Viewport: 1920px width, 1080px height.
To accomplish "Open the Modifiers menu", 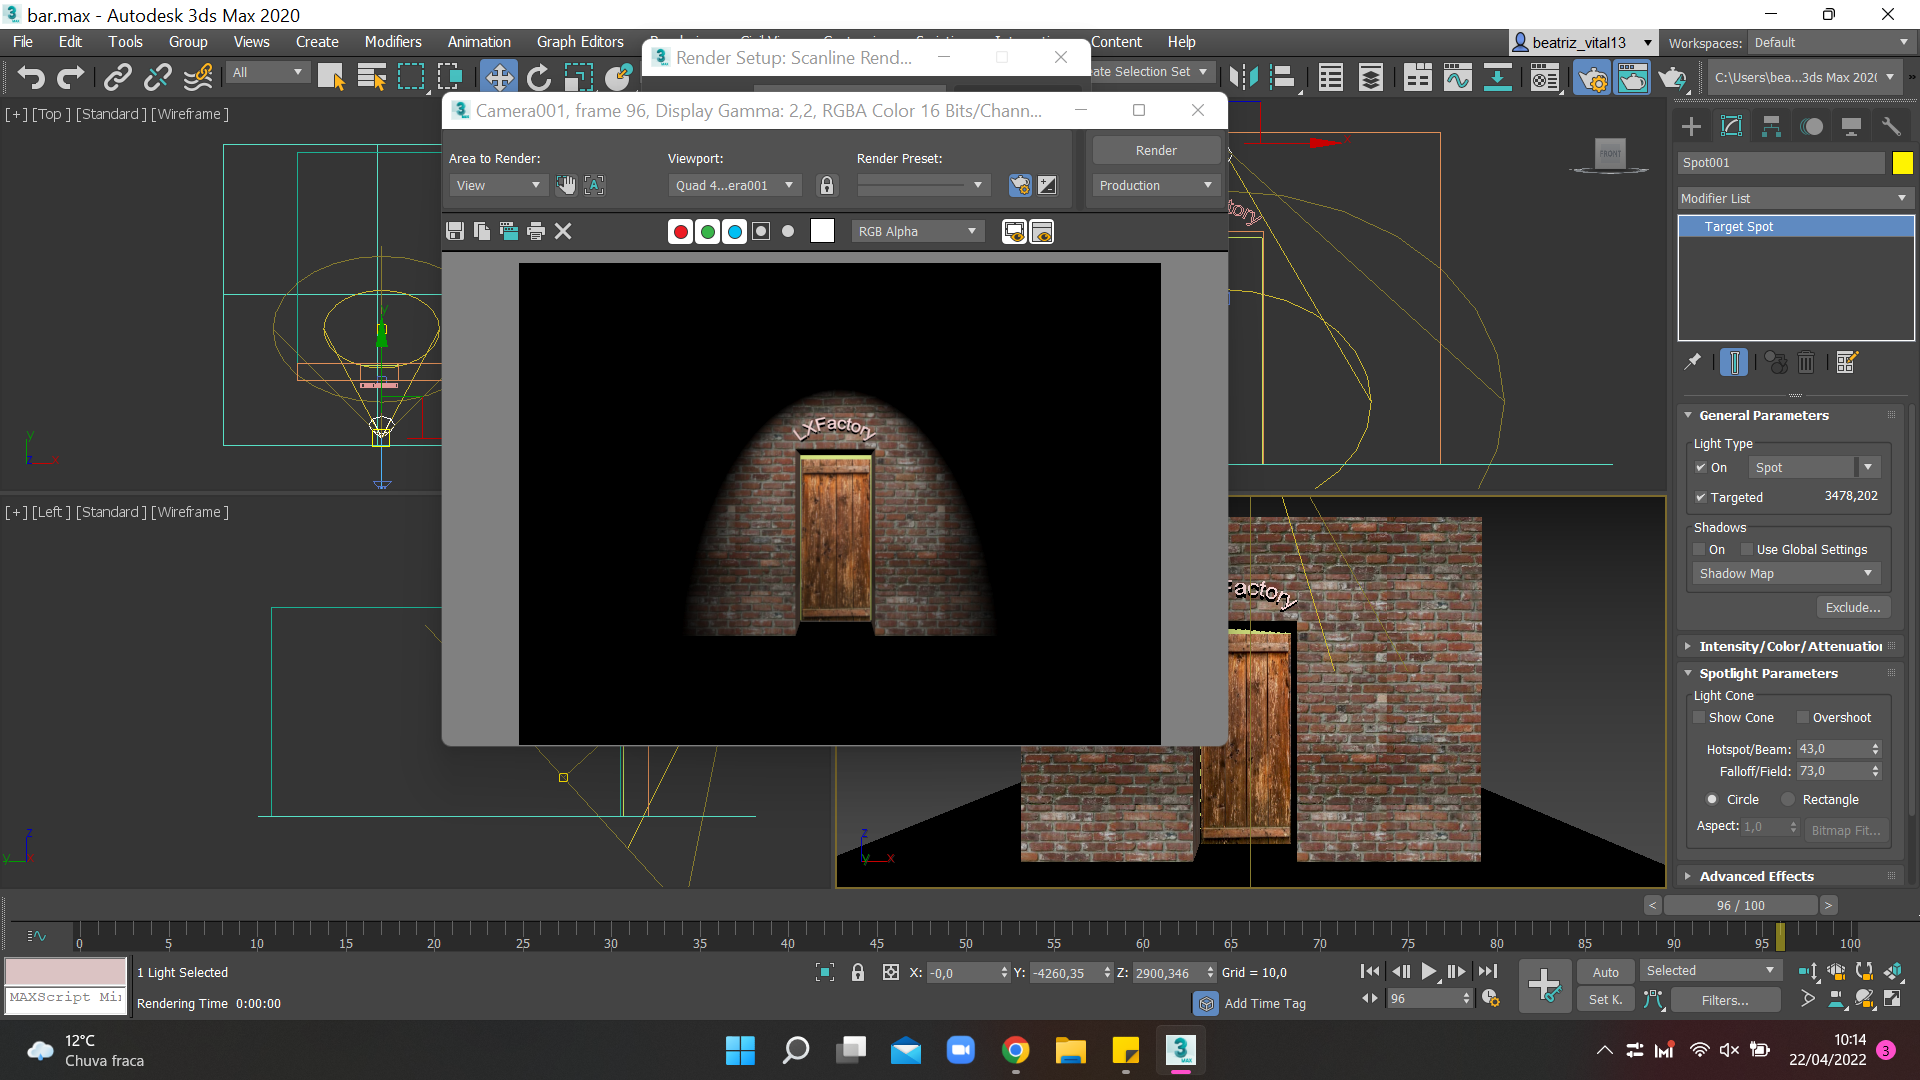I will (x=392, y=42).
